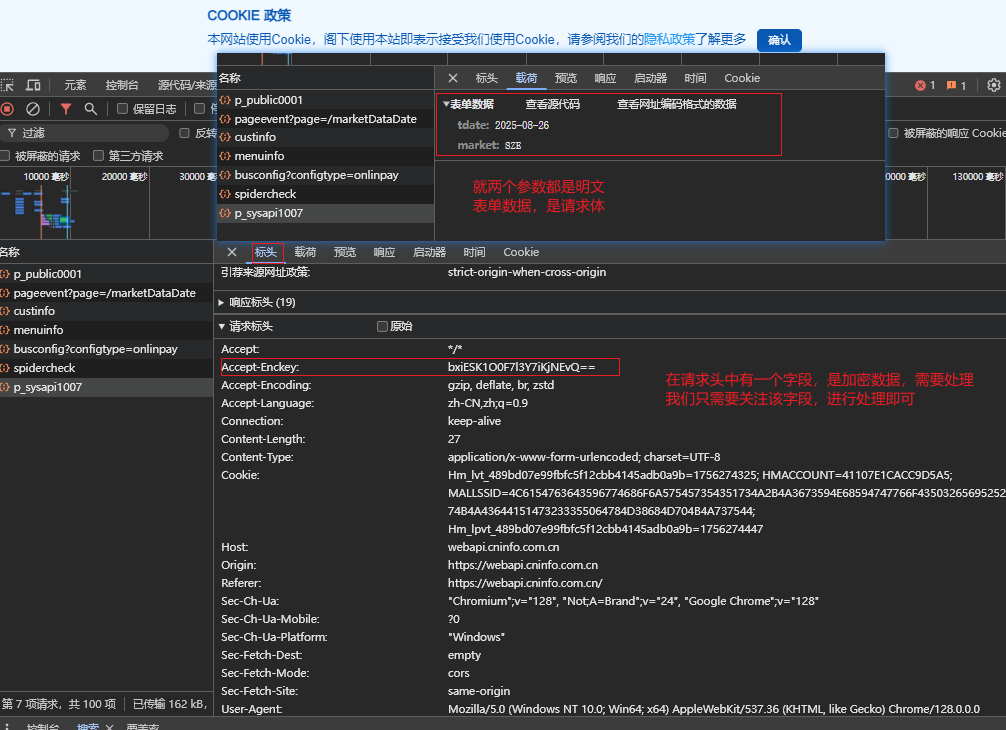The width and height of the screenshot is (1006, 730).
Task: Select p_sysapi1007 in overlay request list
Action: pos(326,213)
